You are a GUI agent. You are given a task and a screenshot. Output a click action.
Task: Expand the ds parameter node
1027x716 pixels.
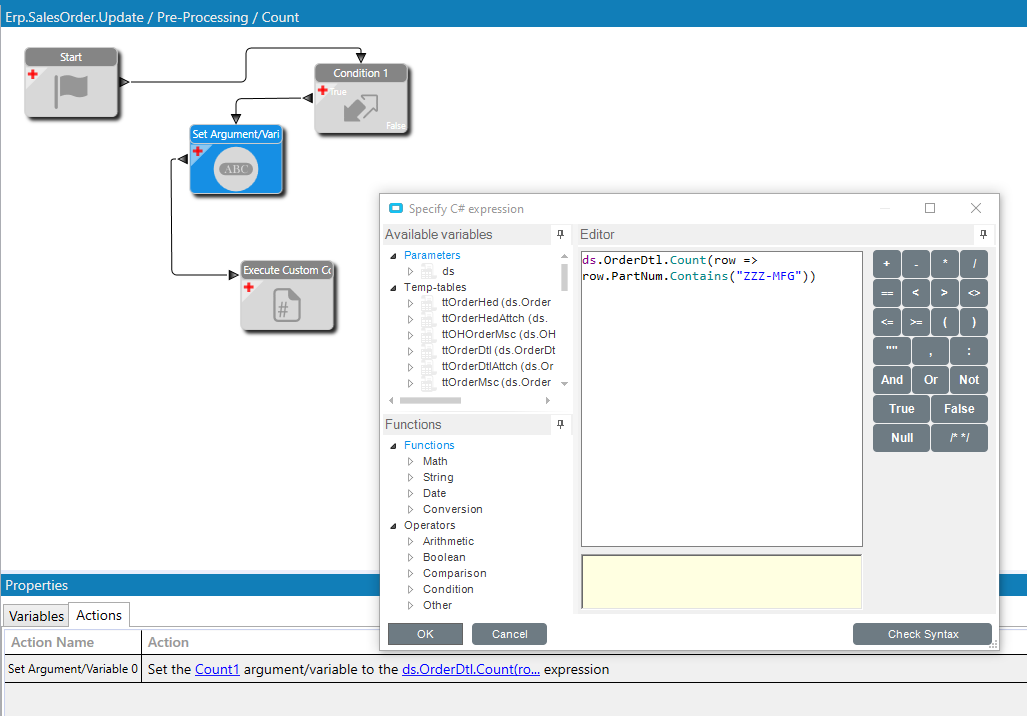411,271
